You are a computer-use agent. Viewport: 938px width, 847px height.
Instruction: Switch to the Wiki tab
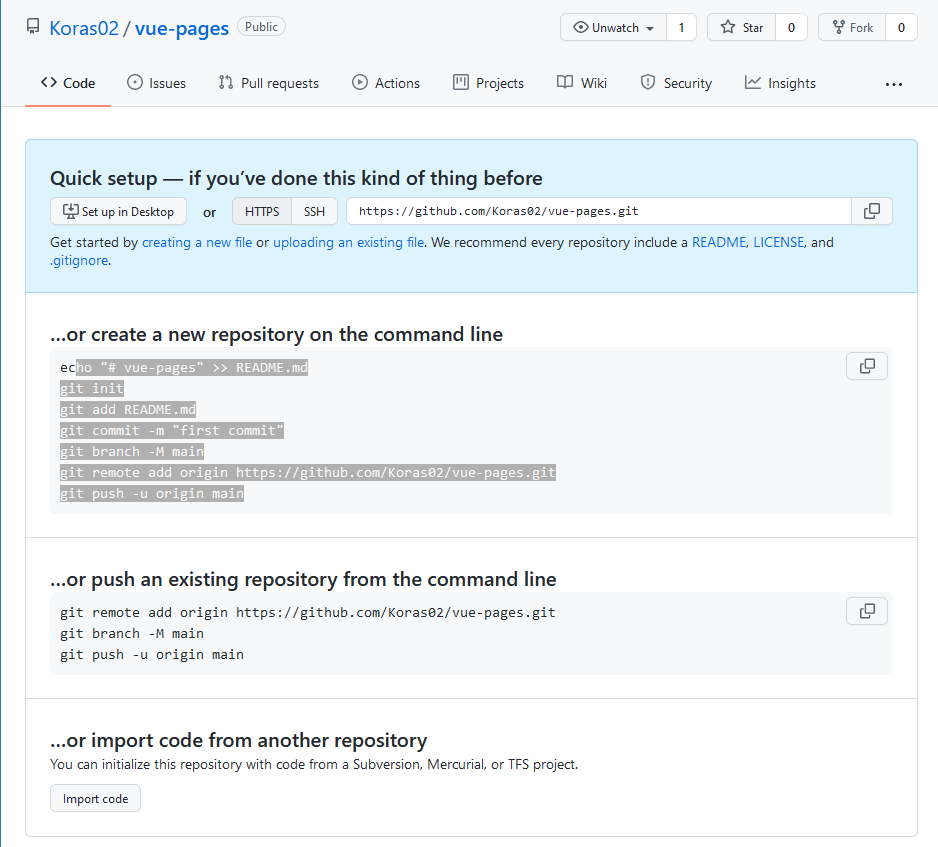click(582, 83)
